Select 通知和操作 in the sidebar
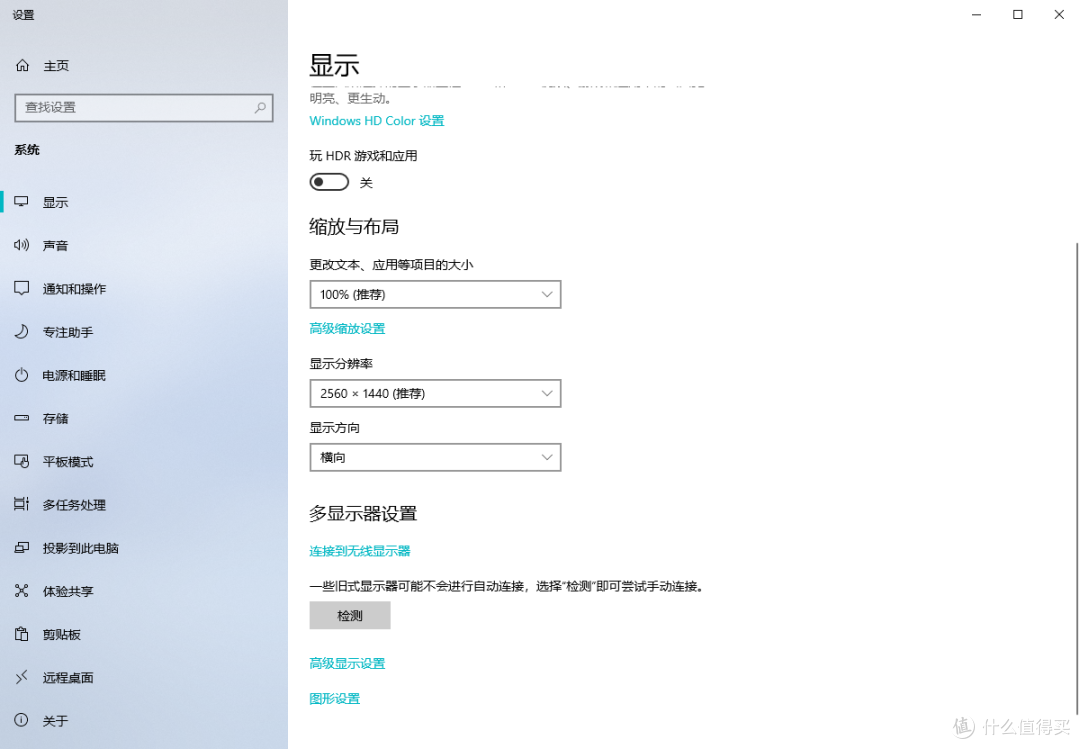The width and height of the screenshot is (1080, 749). [74, 288]
